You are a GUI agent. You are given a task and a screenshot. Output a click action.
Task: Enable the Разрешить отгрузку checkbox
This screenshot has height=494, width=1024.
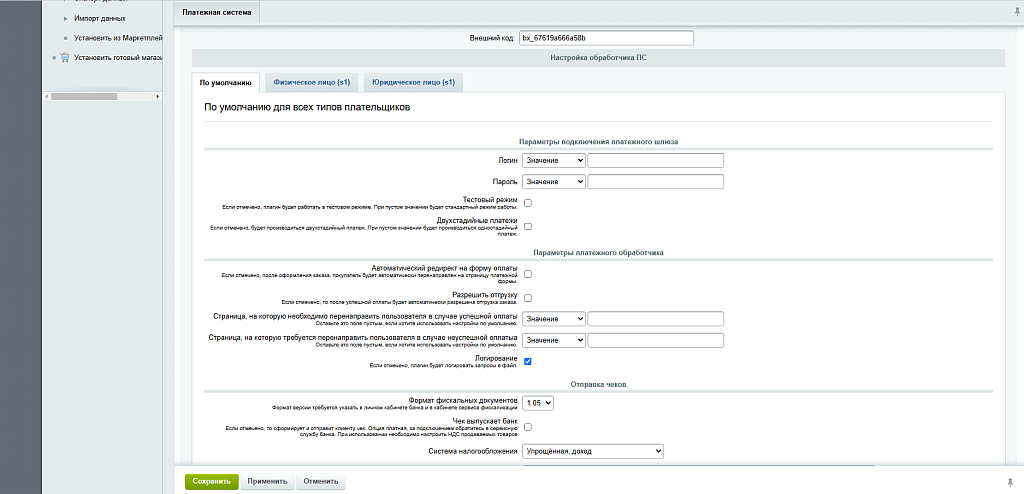528,298
